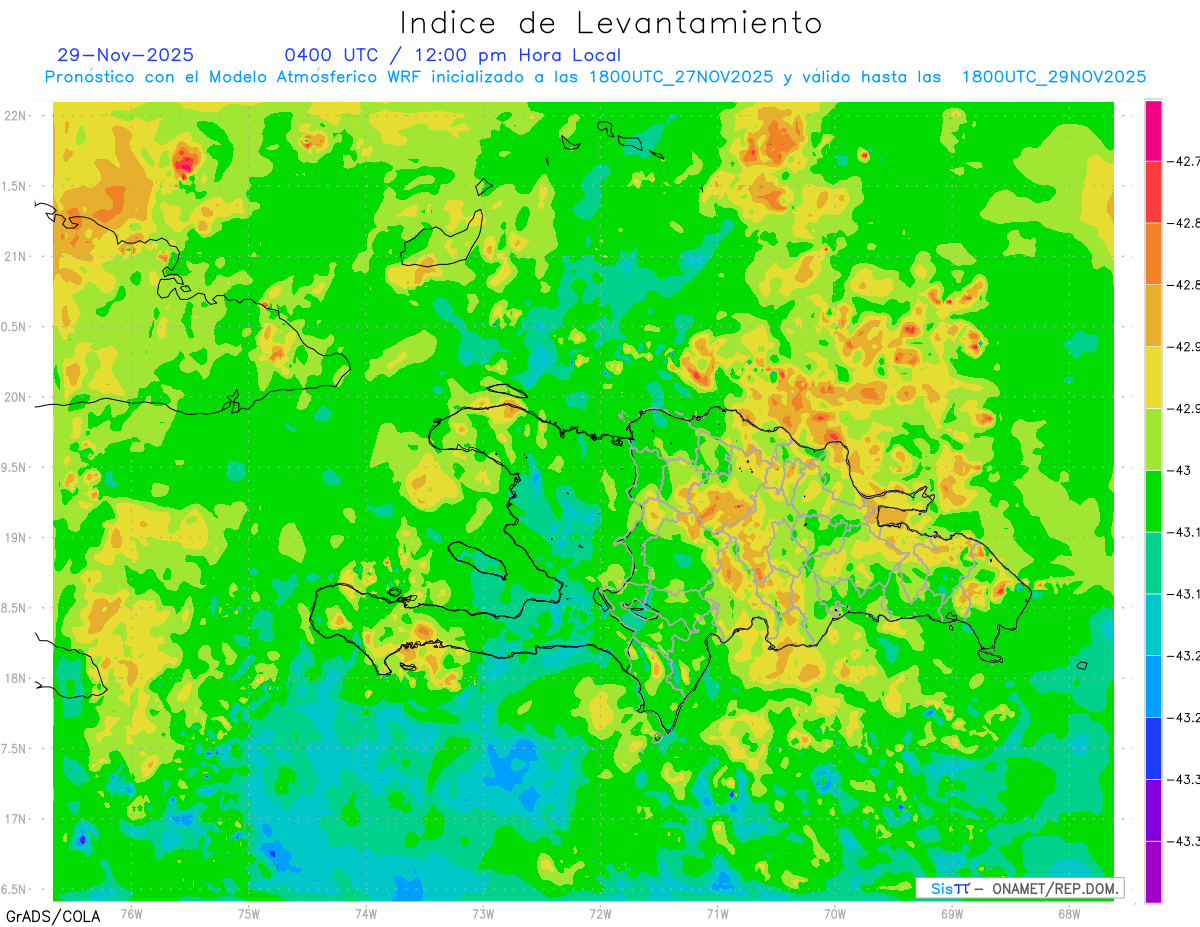Viewport: 1200px width, 927px height.
Task: Click the date label '29-Nov-2025'
Action: pos(126,55)
